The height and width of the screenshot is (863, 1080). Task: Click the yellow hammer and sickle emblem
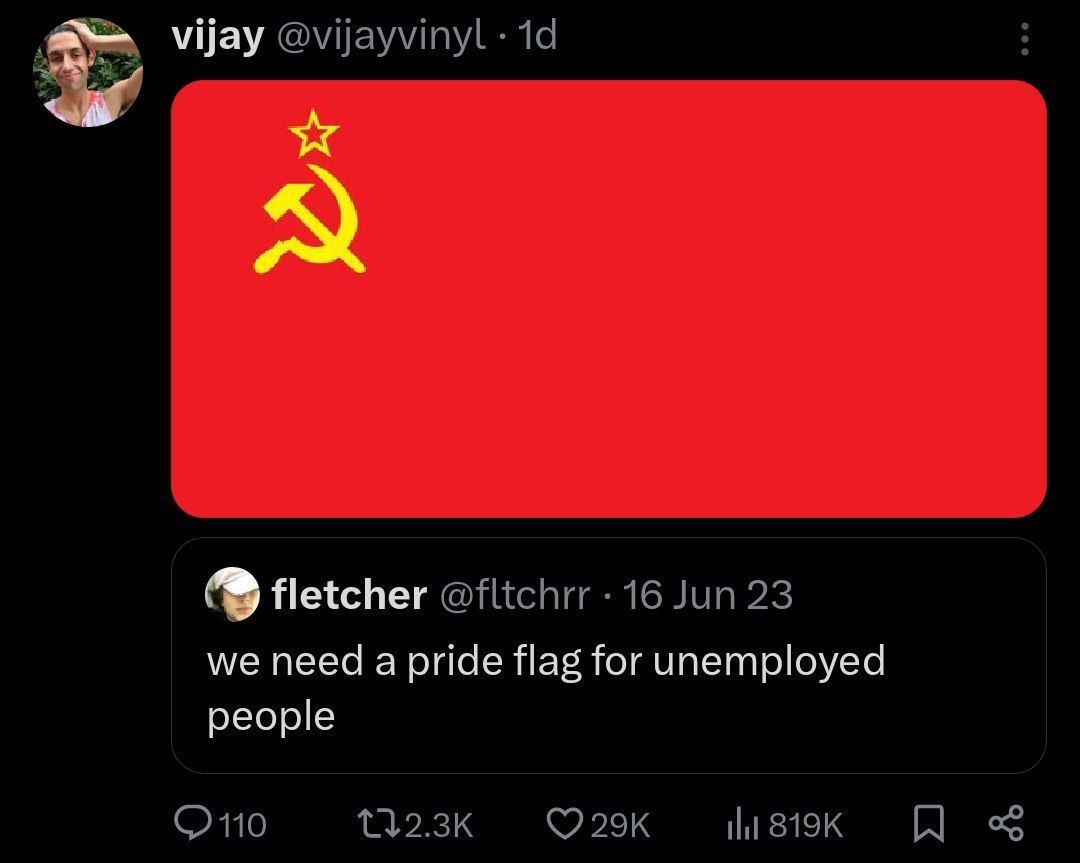tap(310, 219)
